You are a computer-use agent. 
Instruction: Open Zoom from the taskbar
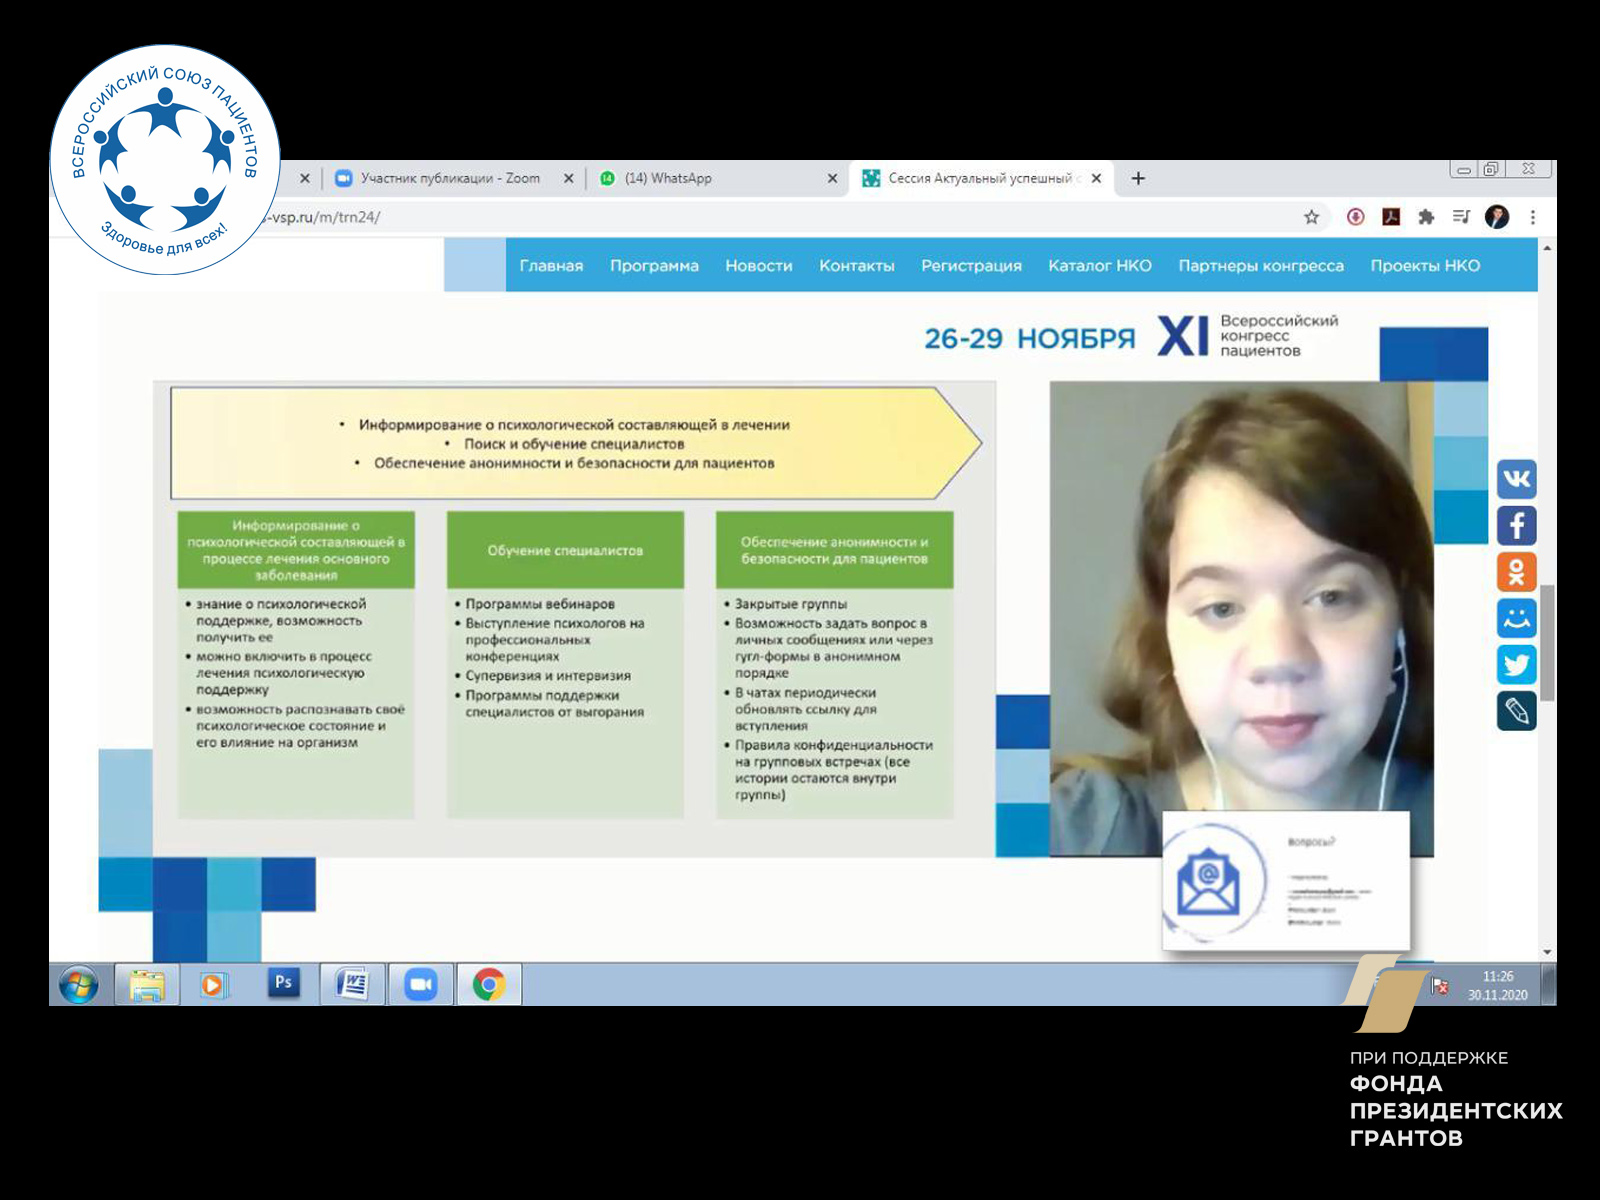(421, 984)
